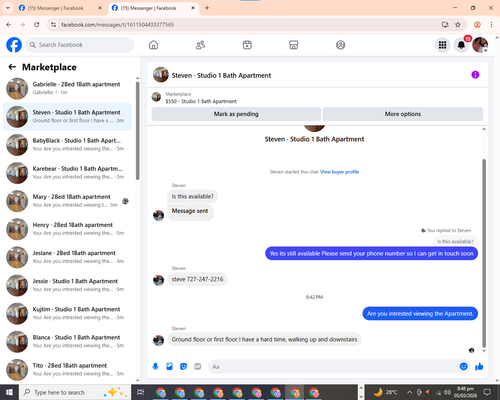Click the Search Facebook field
Viewport: 500px width, 400px height.
pyautogui.click(x=80, y=45)
